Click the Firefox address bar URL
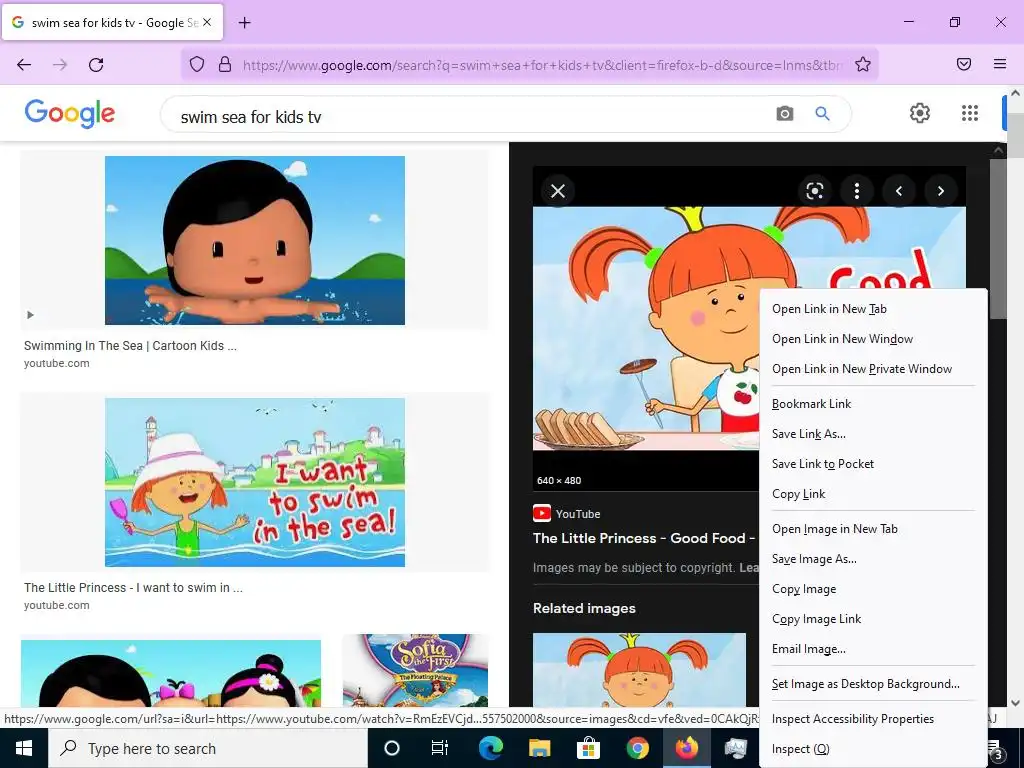Image resolution: width=1024 pixels, height=768 pixels. click(542, 65)
